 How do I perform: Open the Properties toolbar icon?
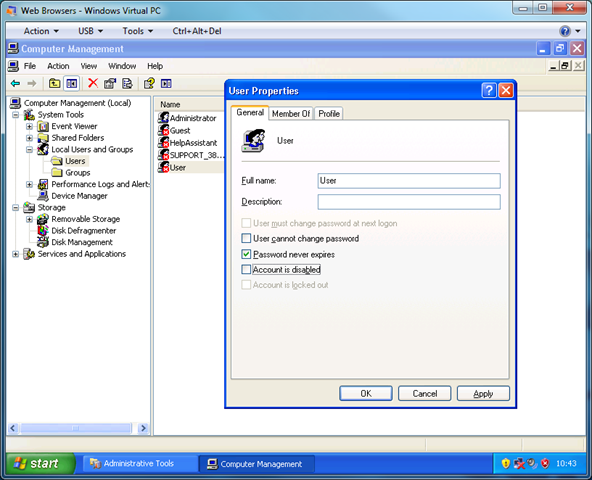pos(110,83)
